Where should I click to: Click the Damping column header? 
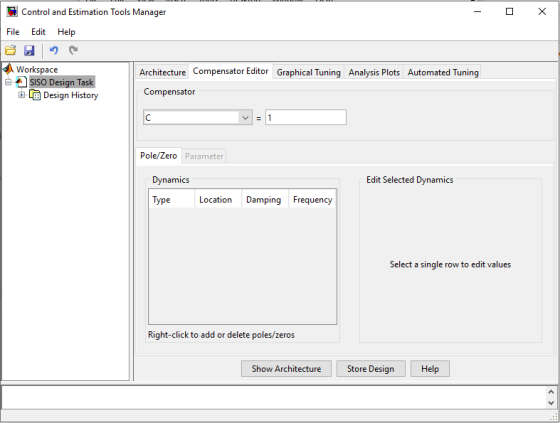pyautogui.click(x=265, y=199)
